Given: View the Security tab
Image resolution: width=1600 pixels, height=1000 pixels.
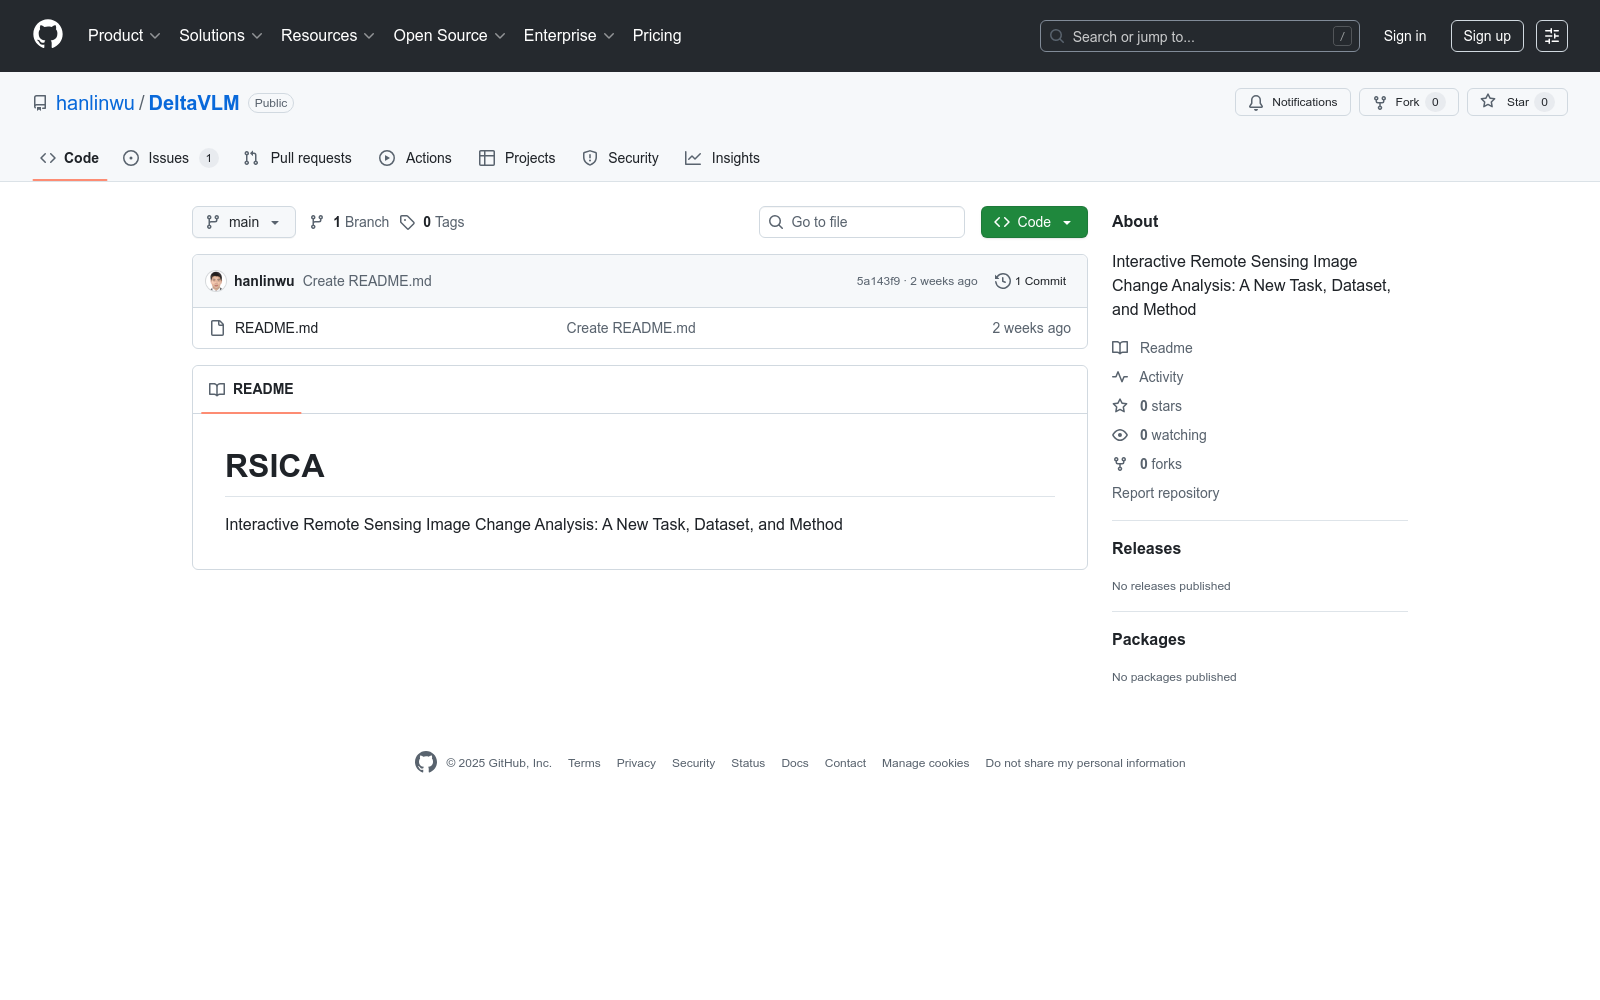Looking at the screenshot, I should click(621, 158).
